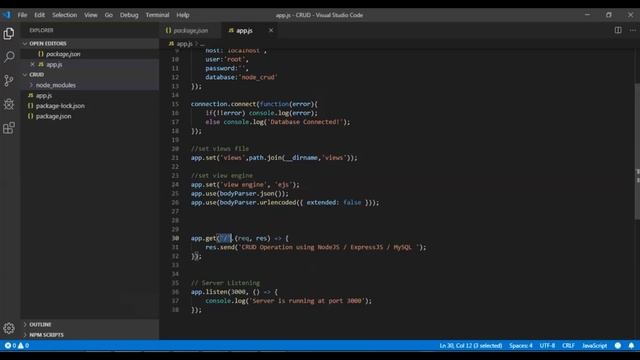Open notifications bell in status bar
The width and height of the screenshot is (640, 360).
click(x=631, y=345)
